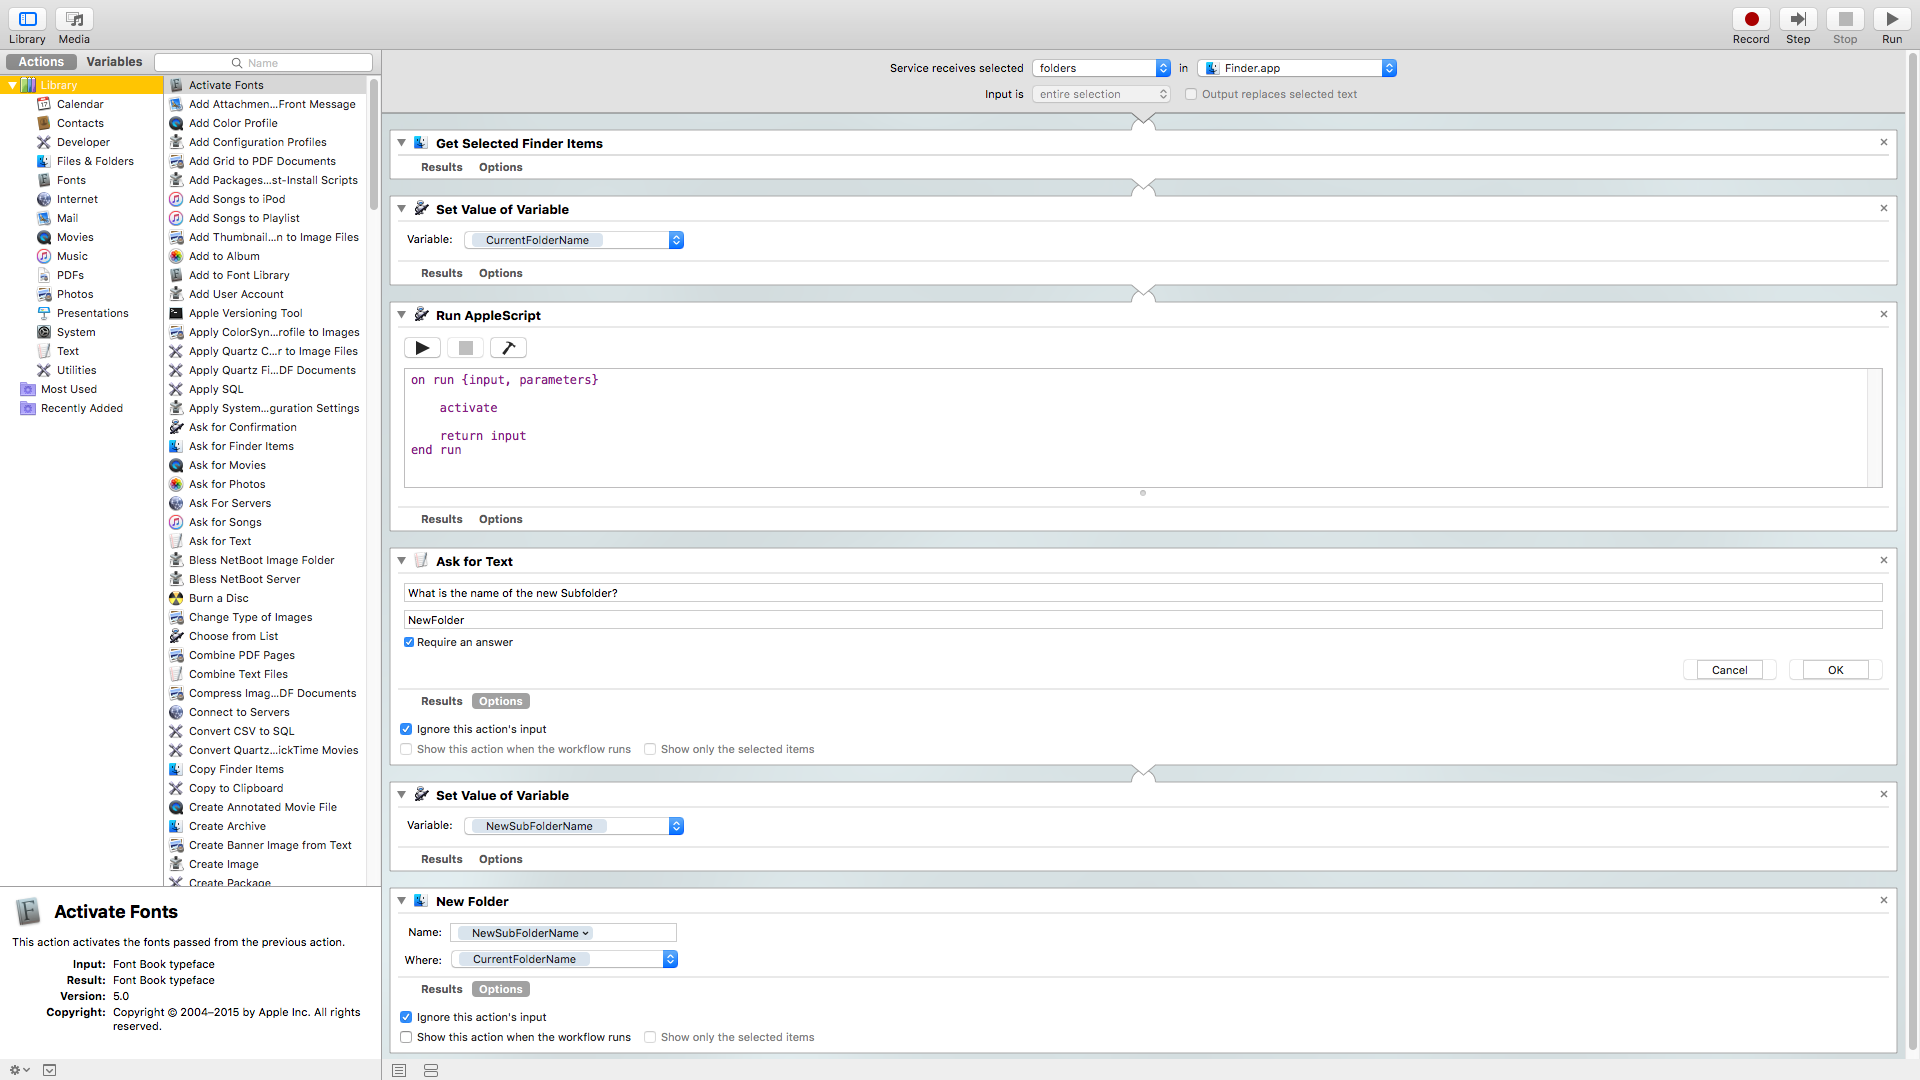Click the Name search field

(264, 62)
